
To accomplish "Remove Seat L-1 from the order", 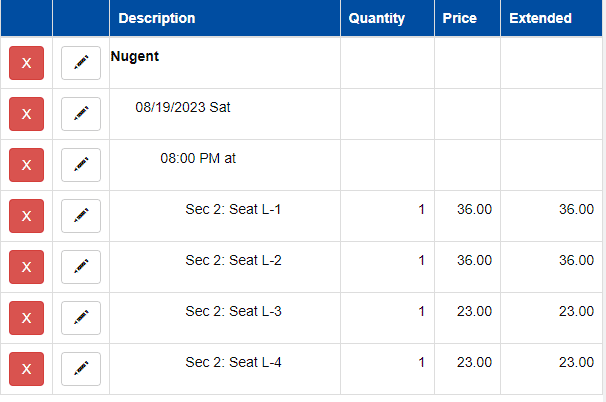I will click(26, 216).
